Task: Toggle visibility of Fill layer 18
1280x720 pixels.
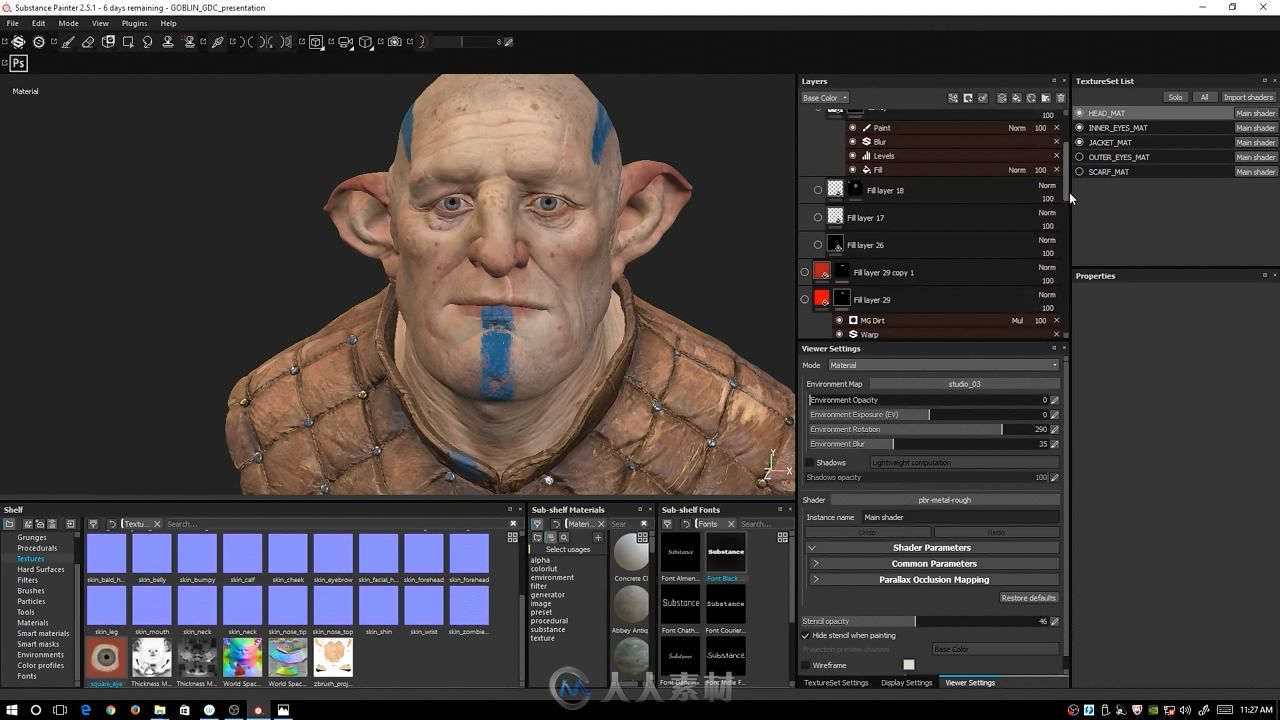Action: click(818, 190)
